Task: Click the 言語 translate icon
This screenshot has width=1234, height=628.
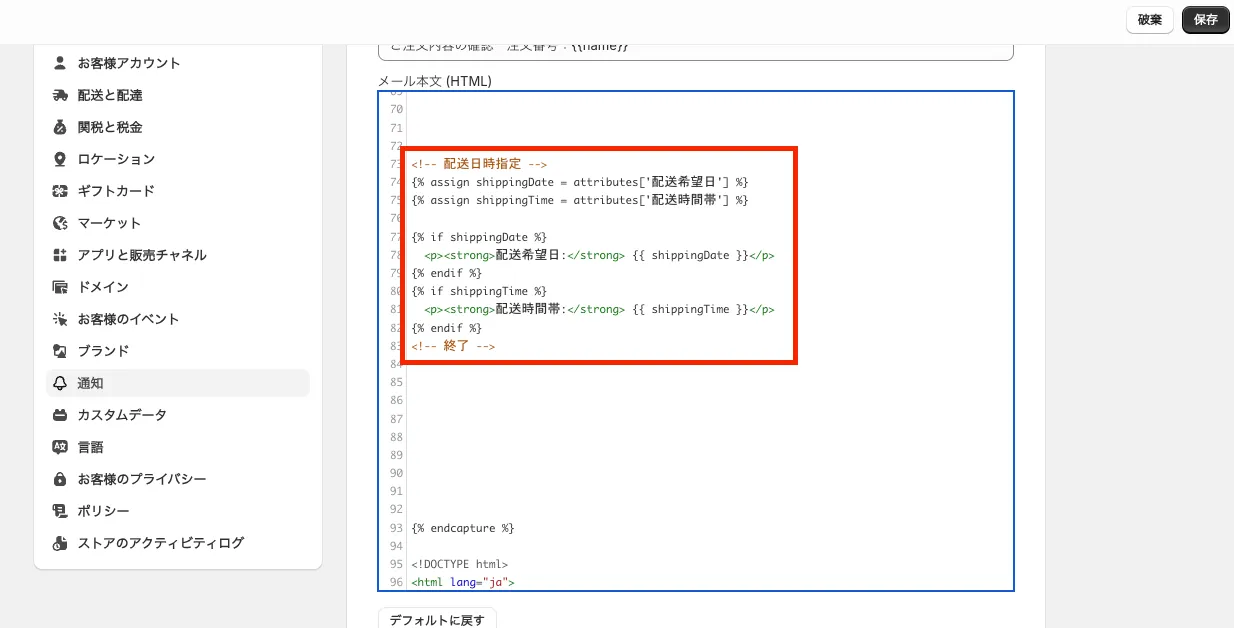Action: click(60, 447)
